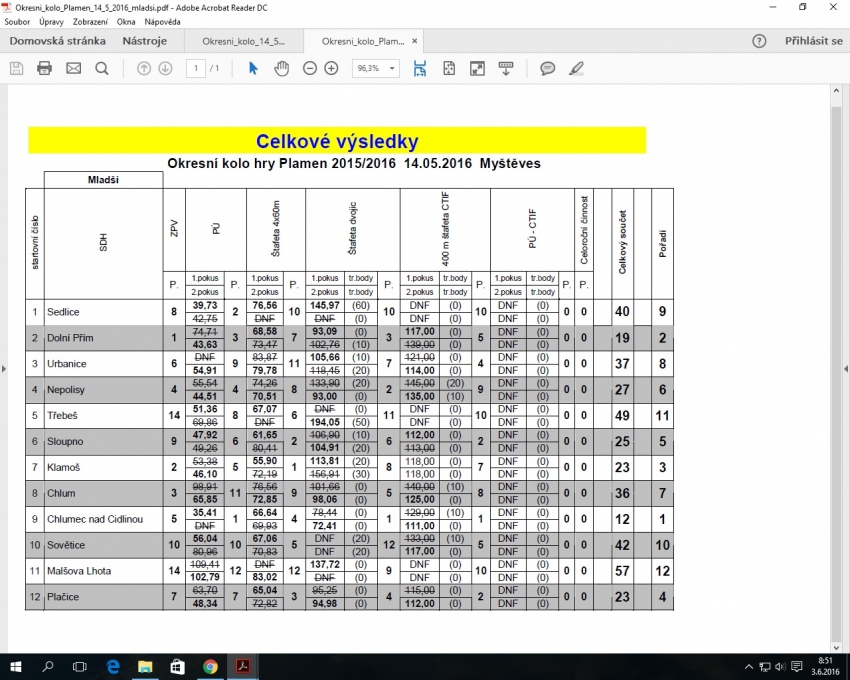Image resolution: width=850 pixels, height=680 pixels.
Task: Select the arrow selection tool
Action: (253, 68)
